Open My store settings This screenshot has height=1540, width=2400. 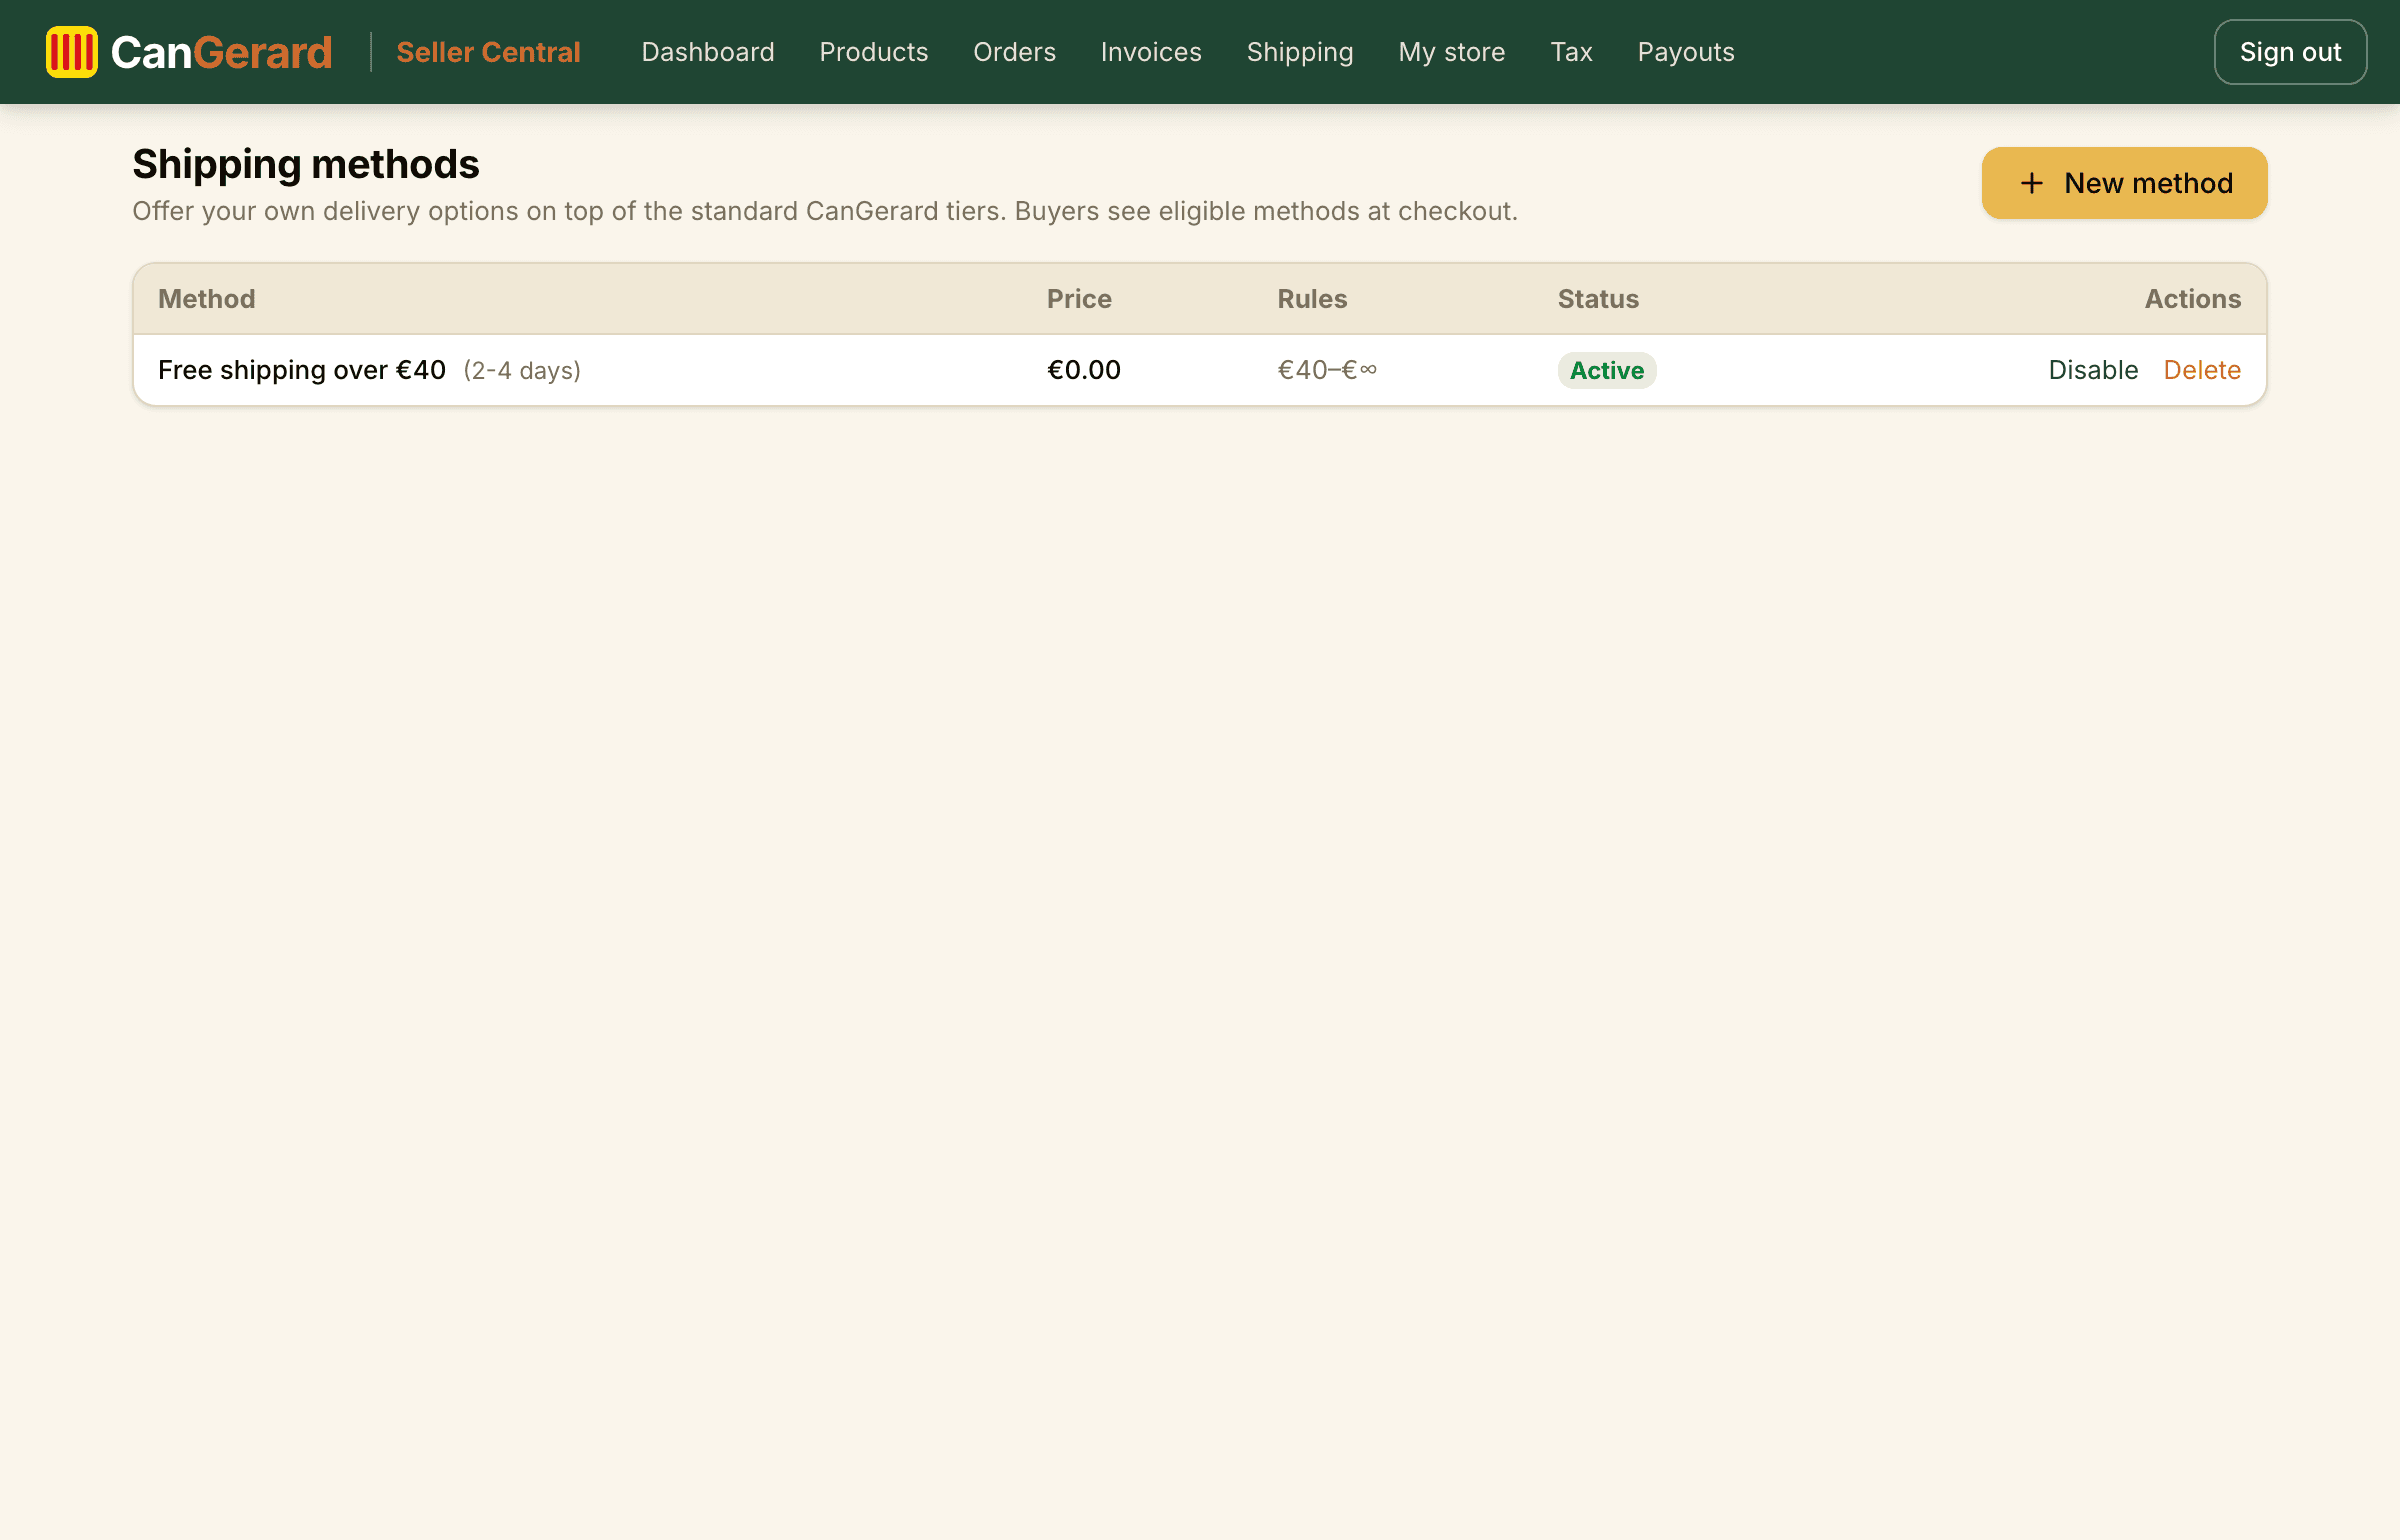(1452, 52)
